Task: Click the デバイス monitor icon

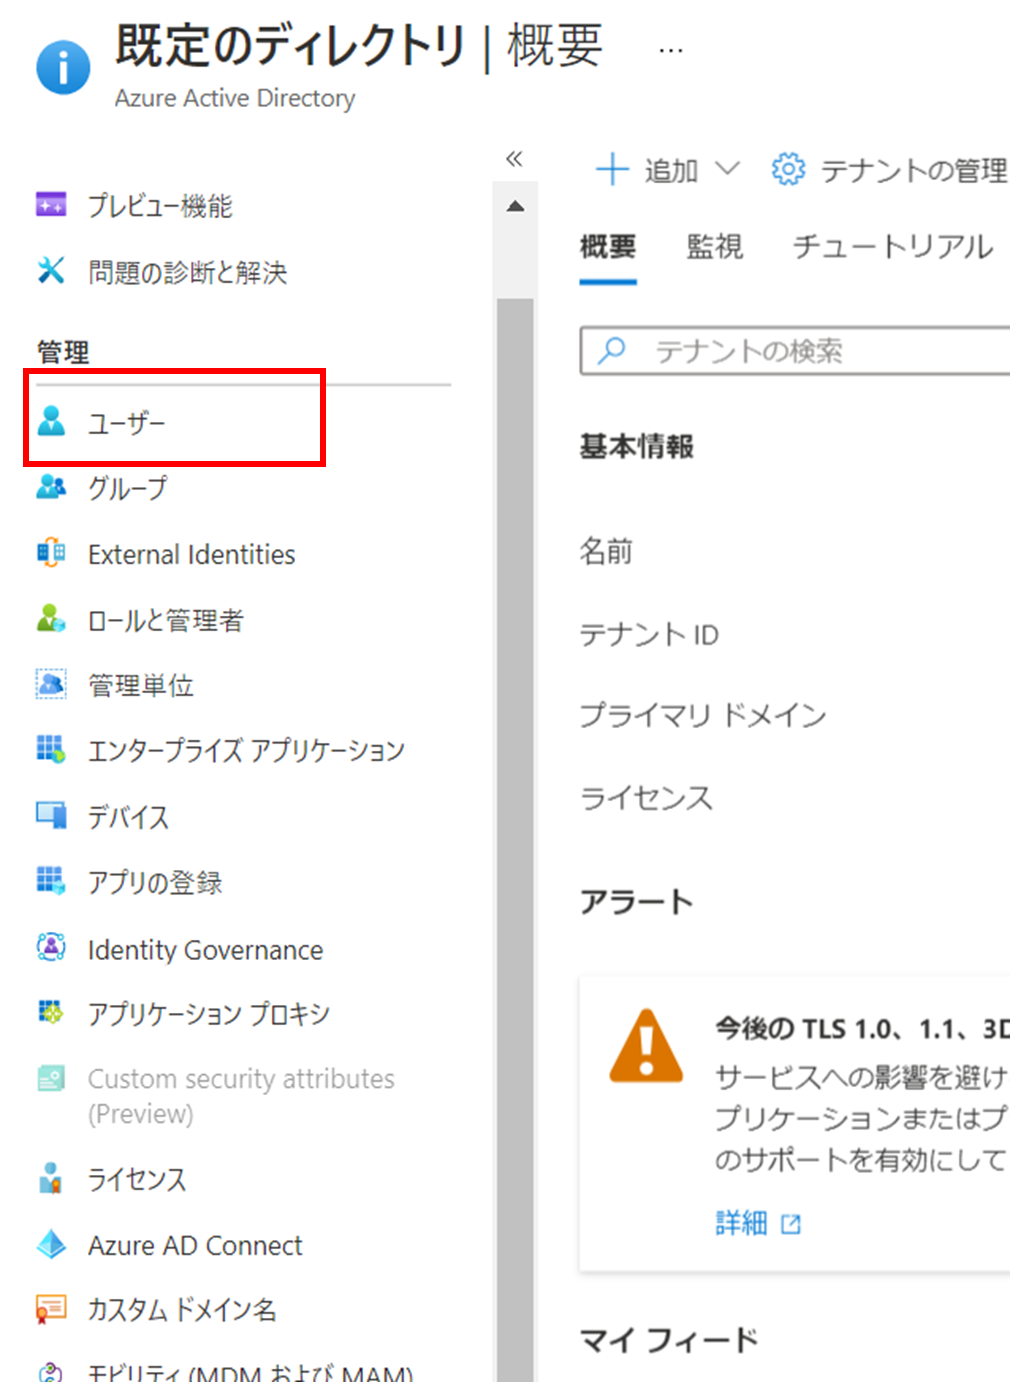Action: coord(51,815)
